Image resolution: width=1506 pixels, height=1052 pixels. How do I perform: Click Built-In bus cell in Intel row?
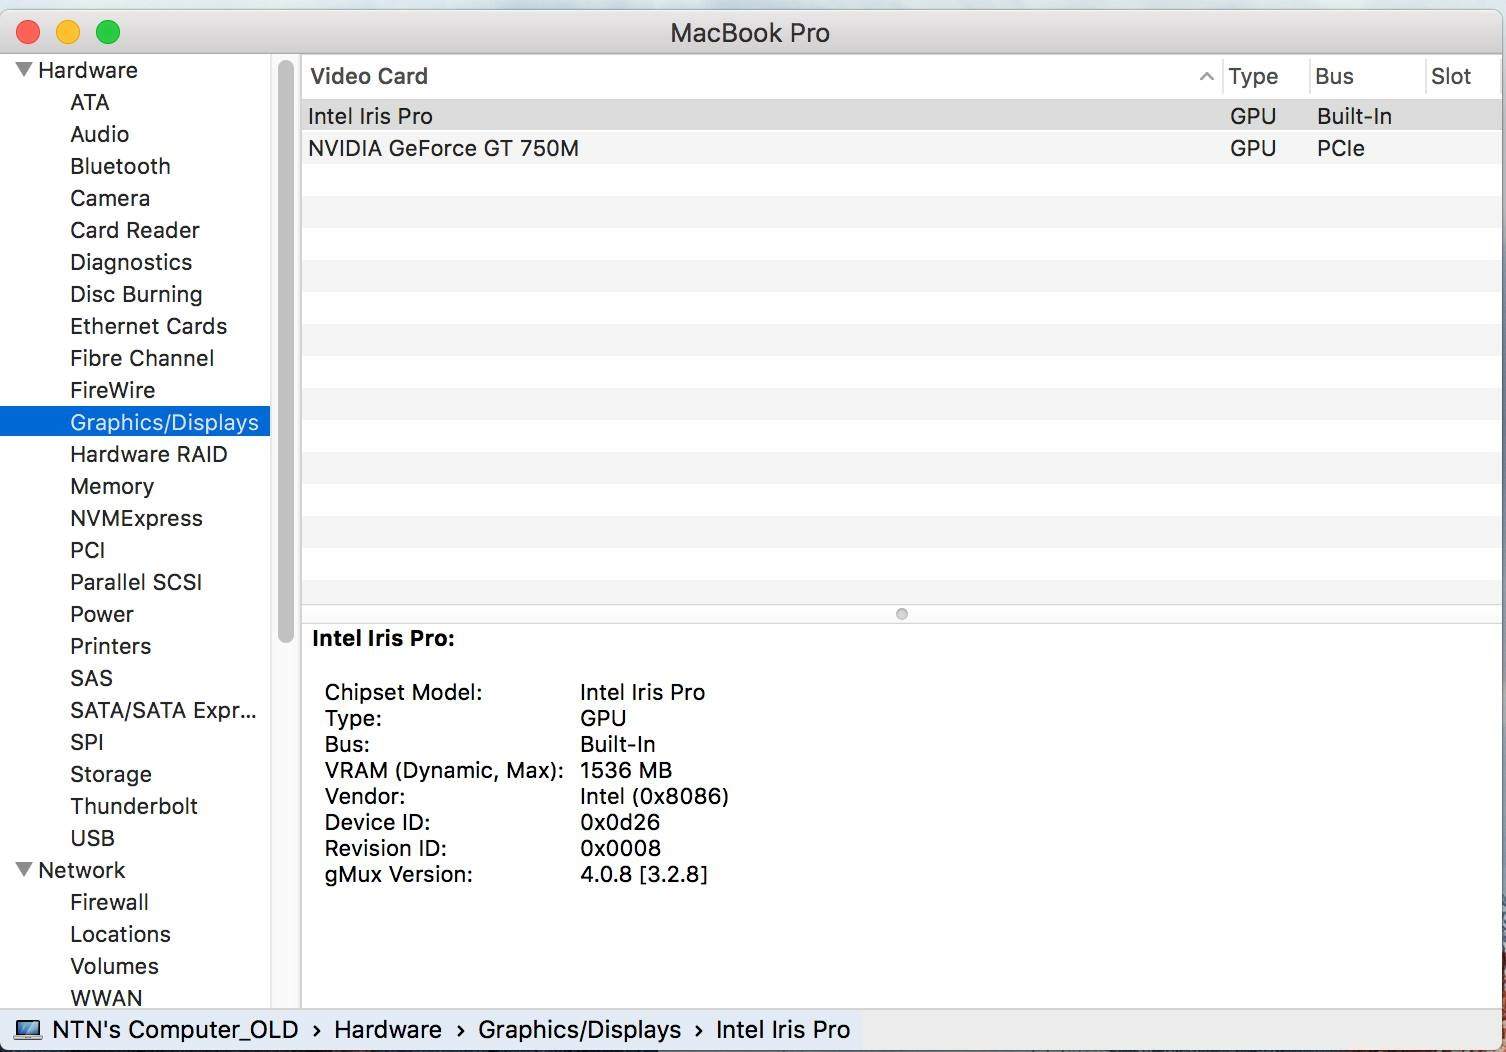point(1354,116)
